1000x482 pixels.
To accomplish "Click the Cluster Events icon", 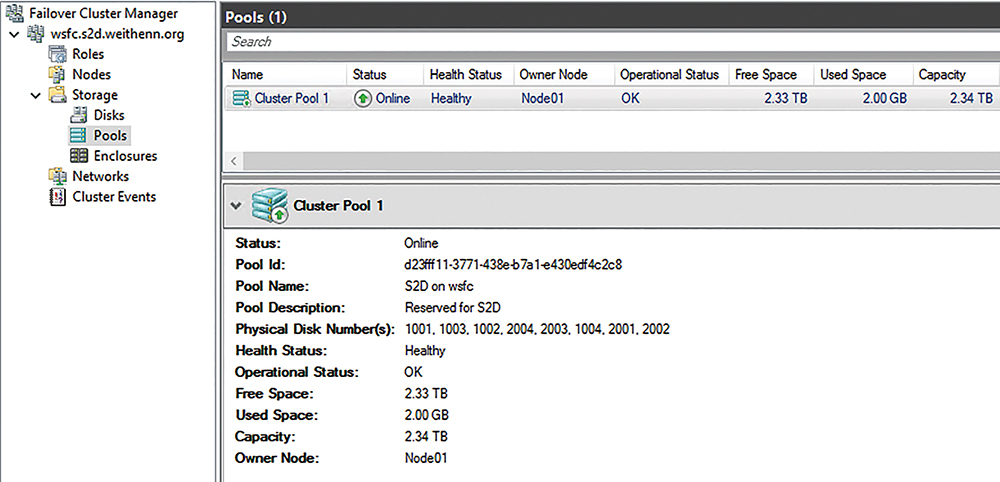I will 57,196.
